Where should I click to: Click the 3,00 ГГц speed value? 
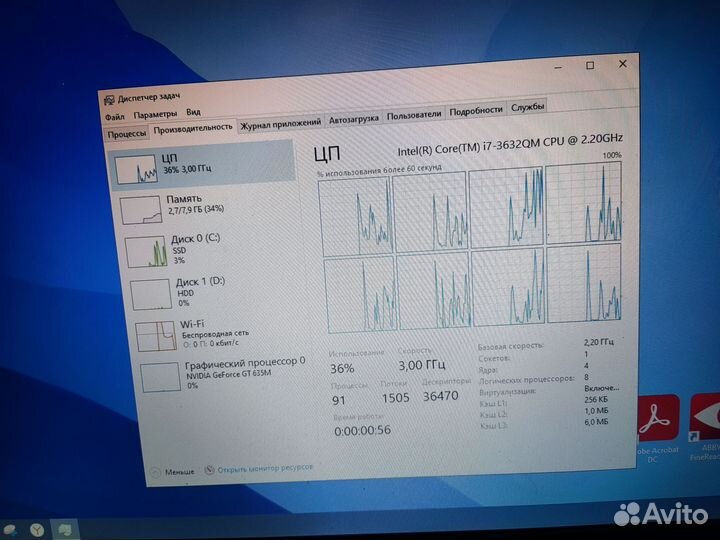tap(422, 366)
